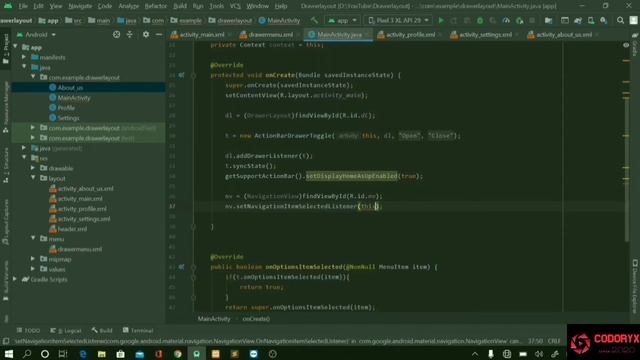The image size is (640, 360).
Task: Open the Terminal tool window button
Action: [x=138, y=330]
